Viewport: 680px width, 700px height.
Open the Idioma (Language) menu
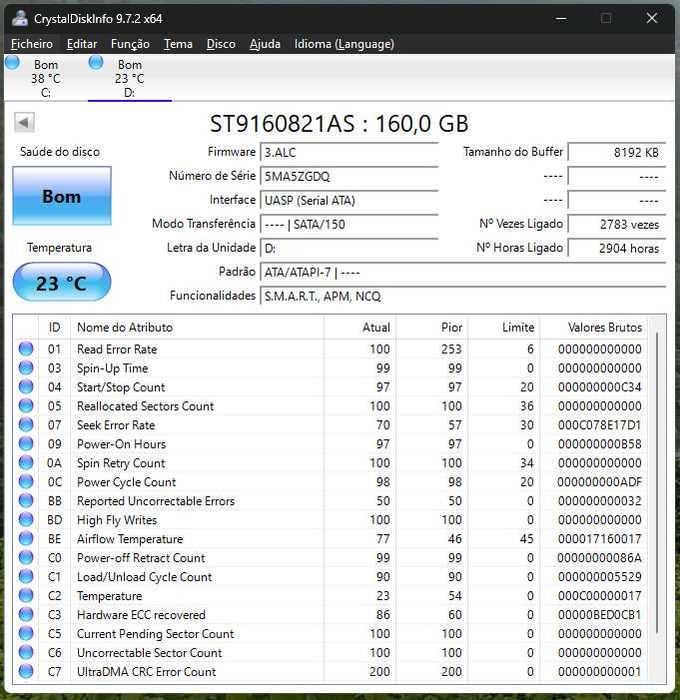tap(344, 44)
